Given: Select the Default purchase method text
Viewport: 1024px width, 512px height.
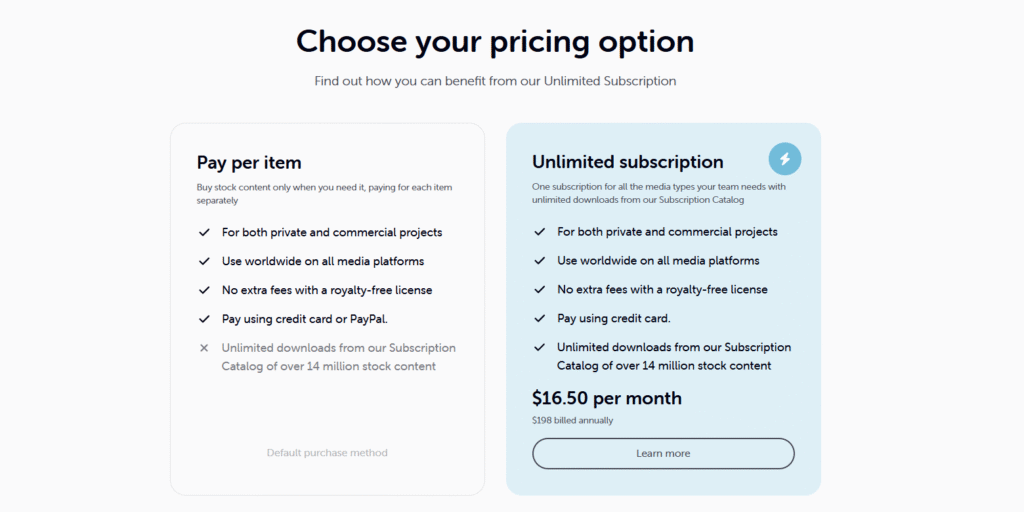Looking at the screenshot, I should tap(327, 453).
